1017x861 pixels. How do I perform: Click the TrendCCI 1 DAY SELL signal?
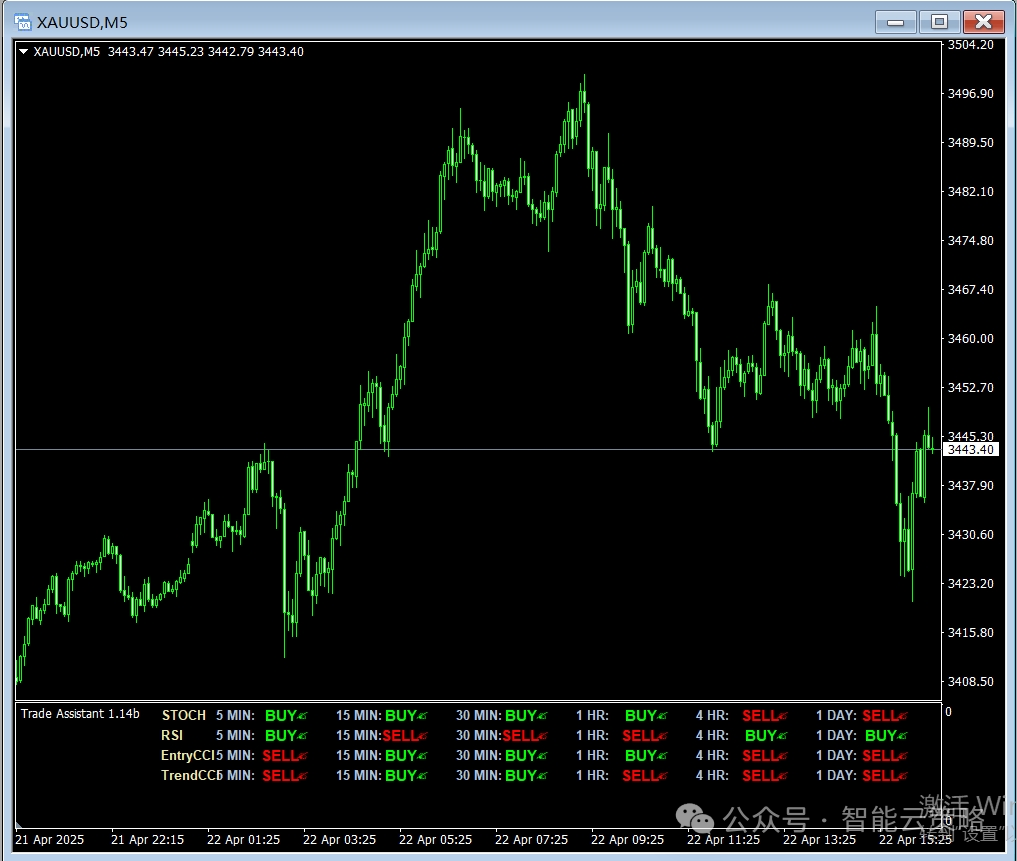pyautogui.click(x=885, y=775)
